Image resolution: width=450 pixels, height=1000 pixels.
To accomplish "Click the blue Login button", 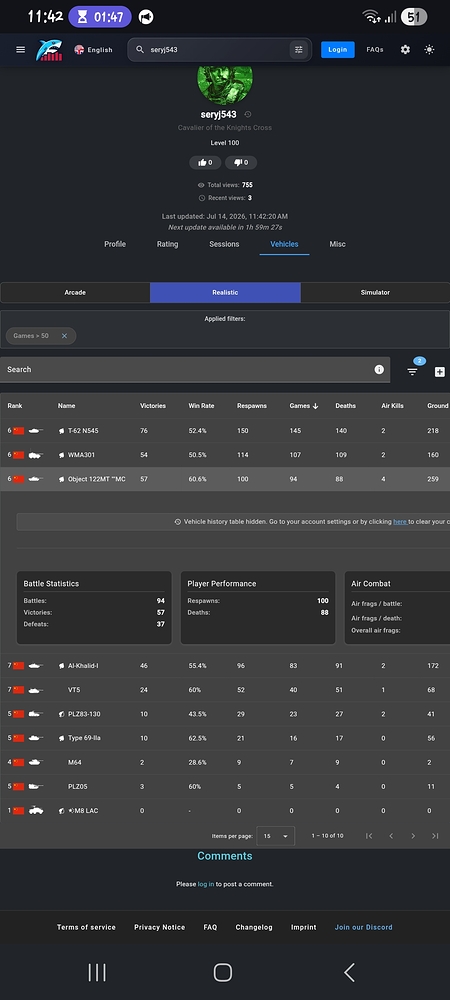I will click(338, 50).
